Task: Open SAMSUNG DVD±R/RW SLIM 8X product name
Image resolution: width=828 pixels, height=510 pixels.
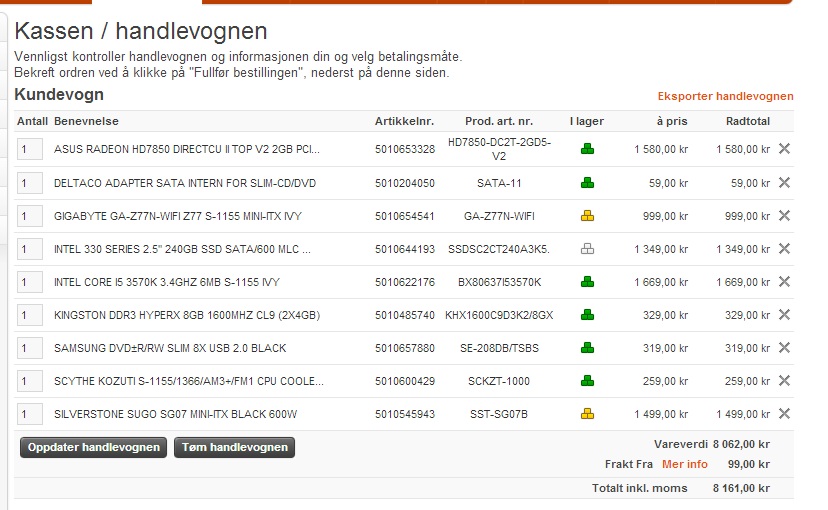Action: pos(170,348)
